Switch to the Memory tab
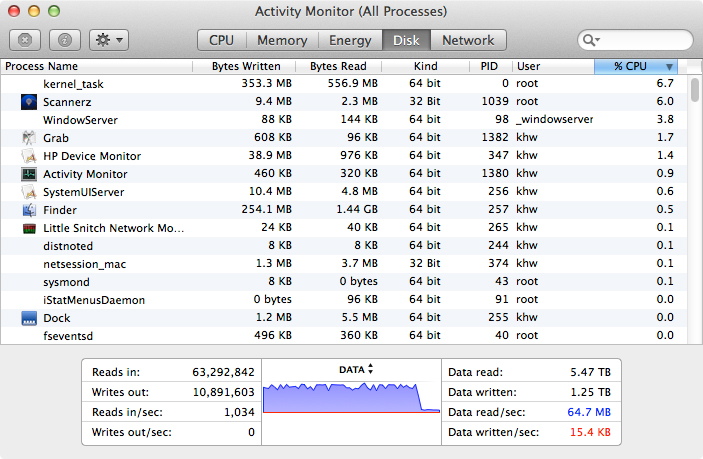The height and width of the screenshot is (459, 703). (x=282, y=40)
